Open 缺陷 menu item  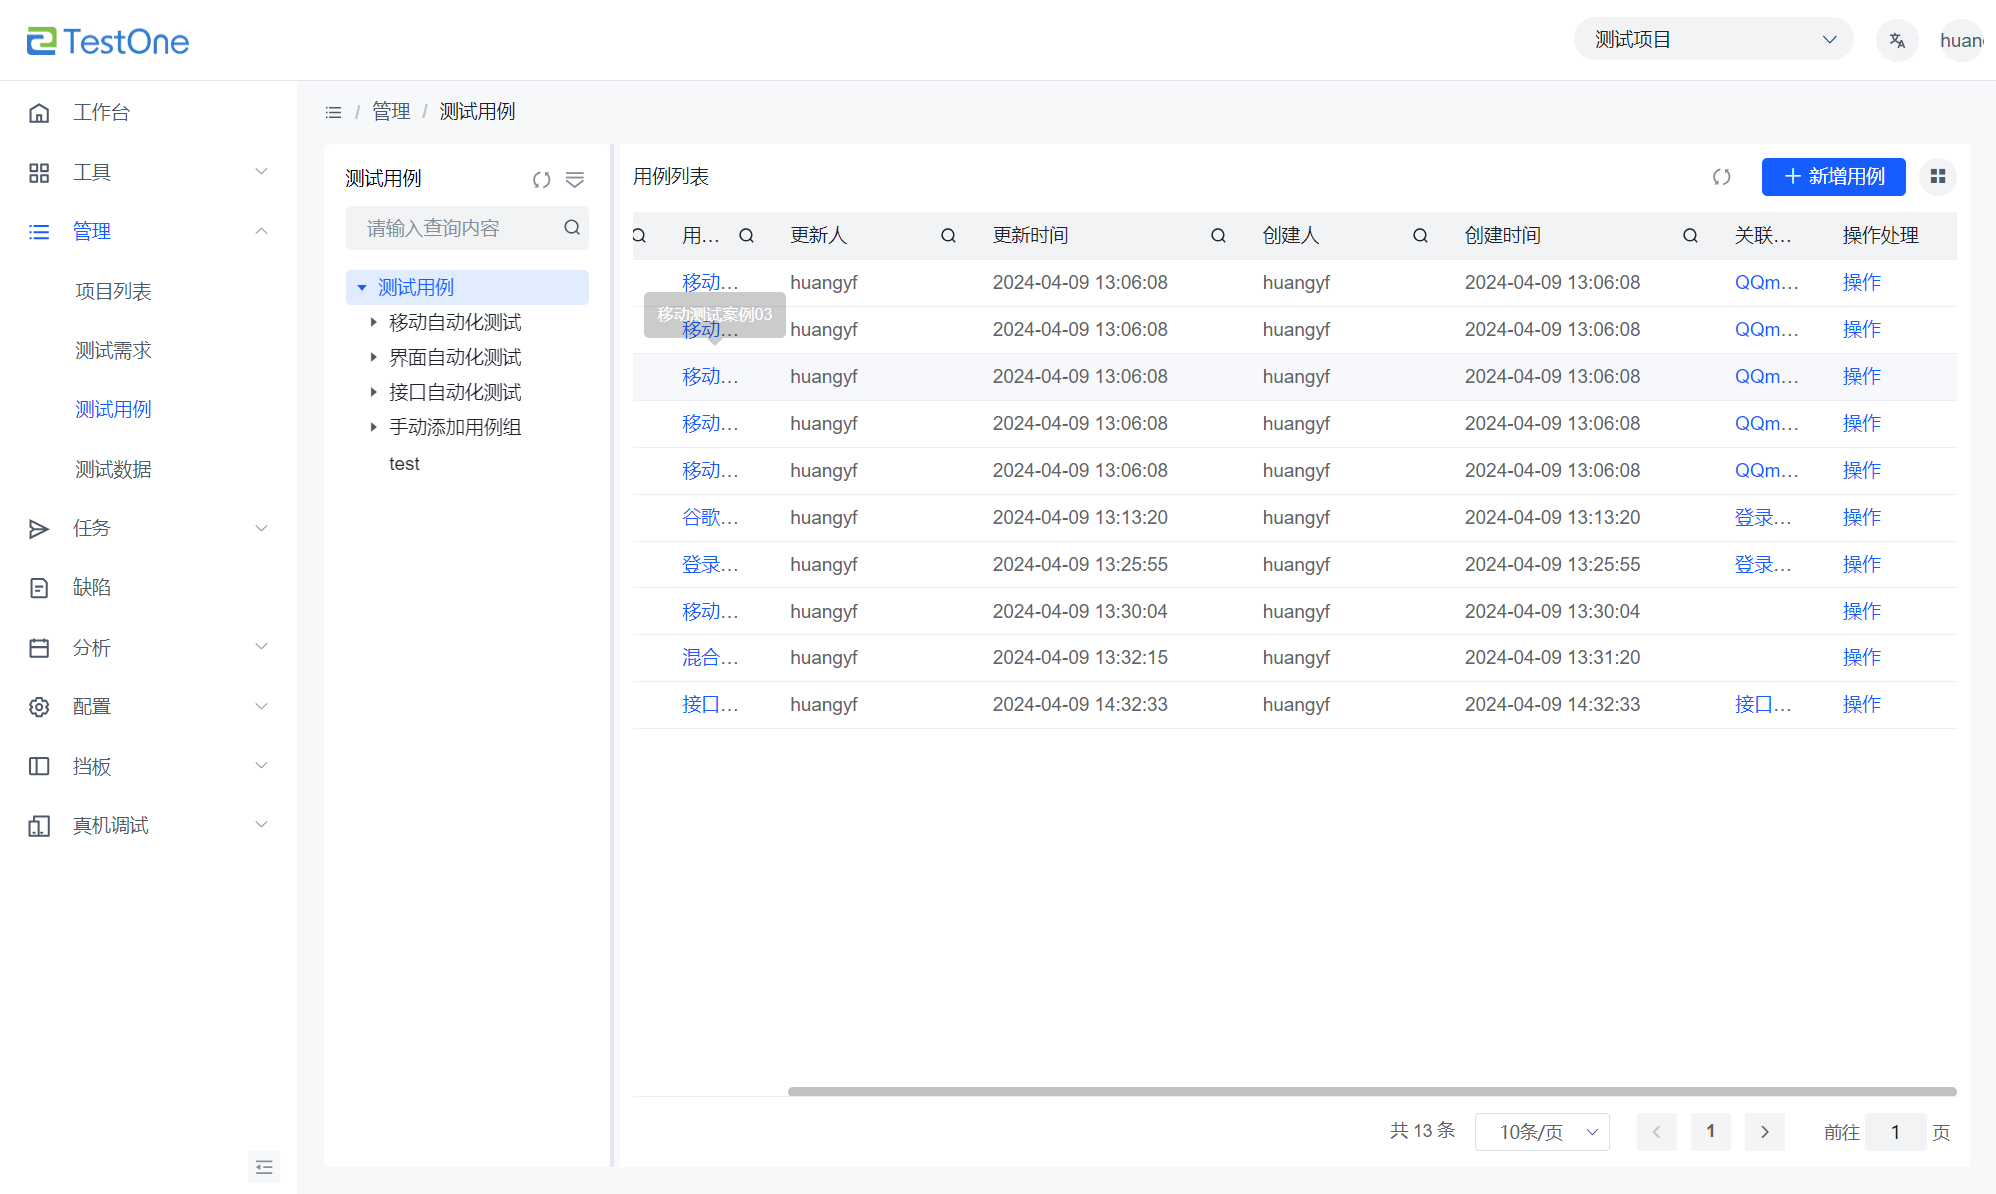[91, 587]
